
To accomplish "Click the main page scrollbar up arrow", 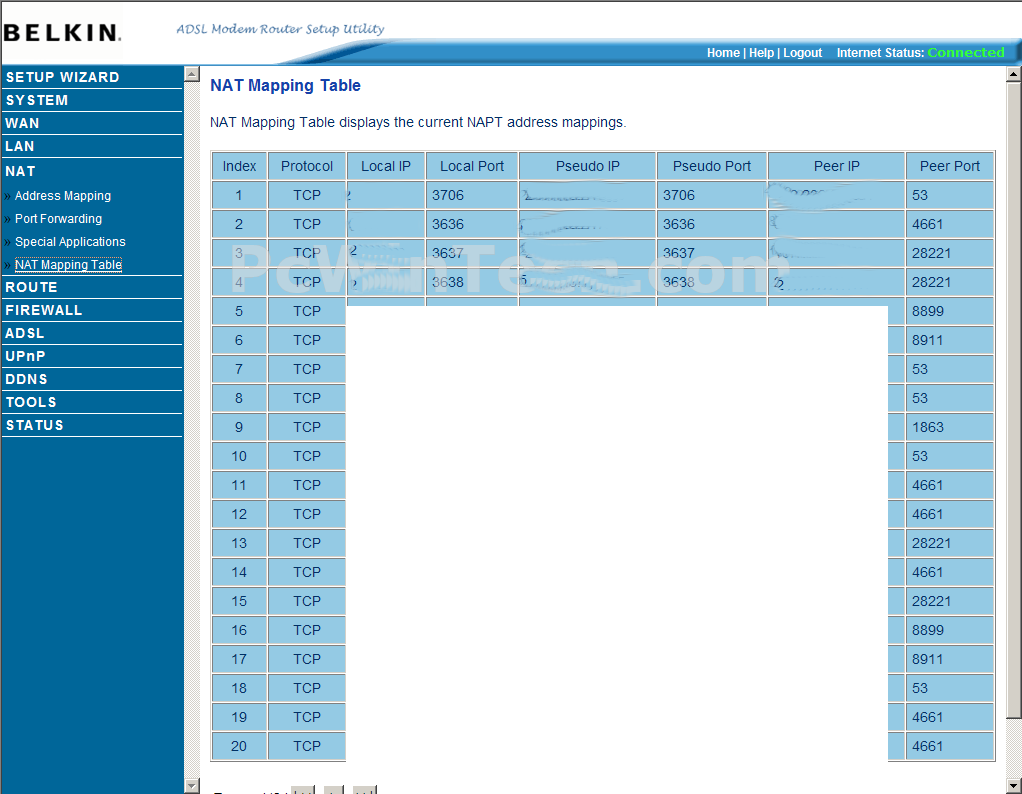I will [1014, 74].
